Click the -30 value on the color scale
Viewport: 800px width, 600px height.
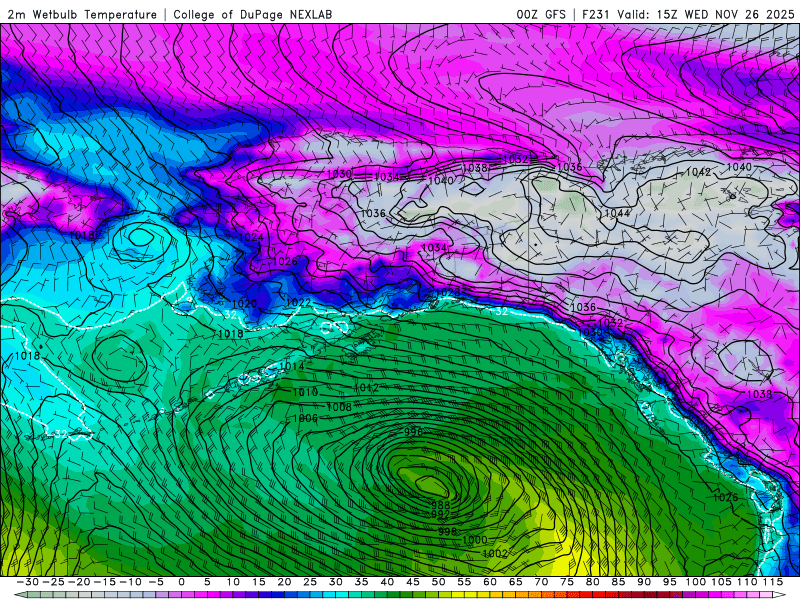point(28,582)
